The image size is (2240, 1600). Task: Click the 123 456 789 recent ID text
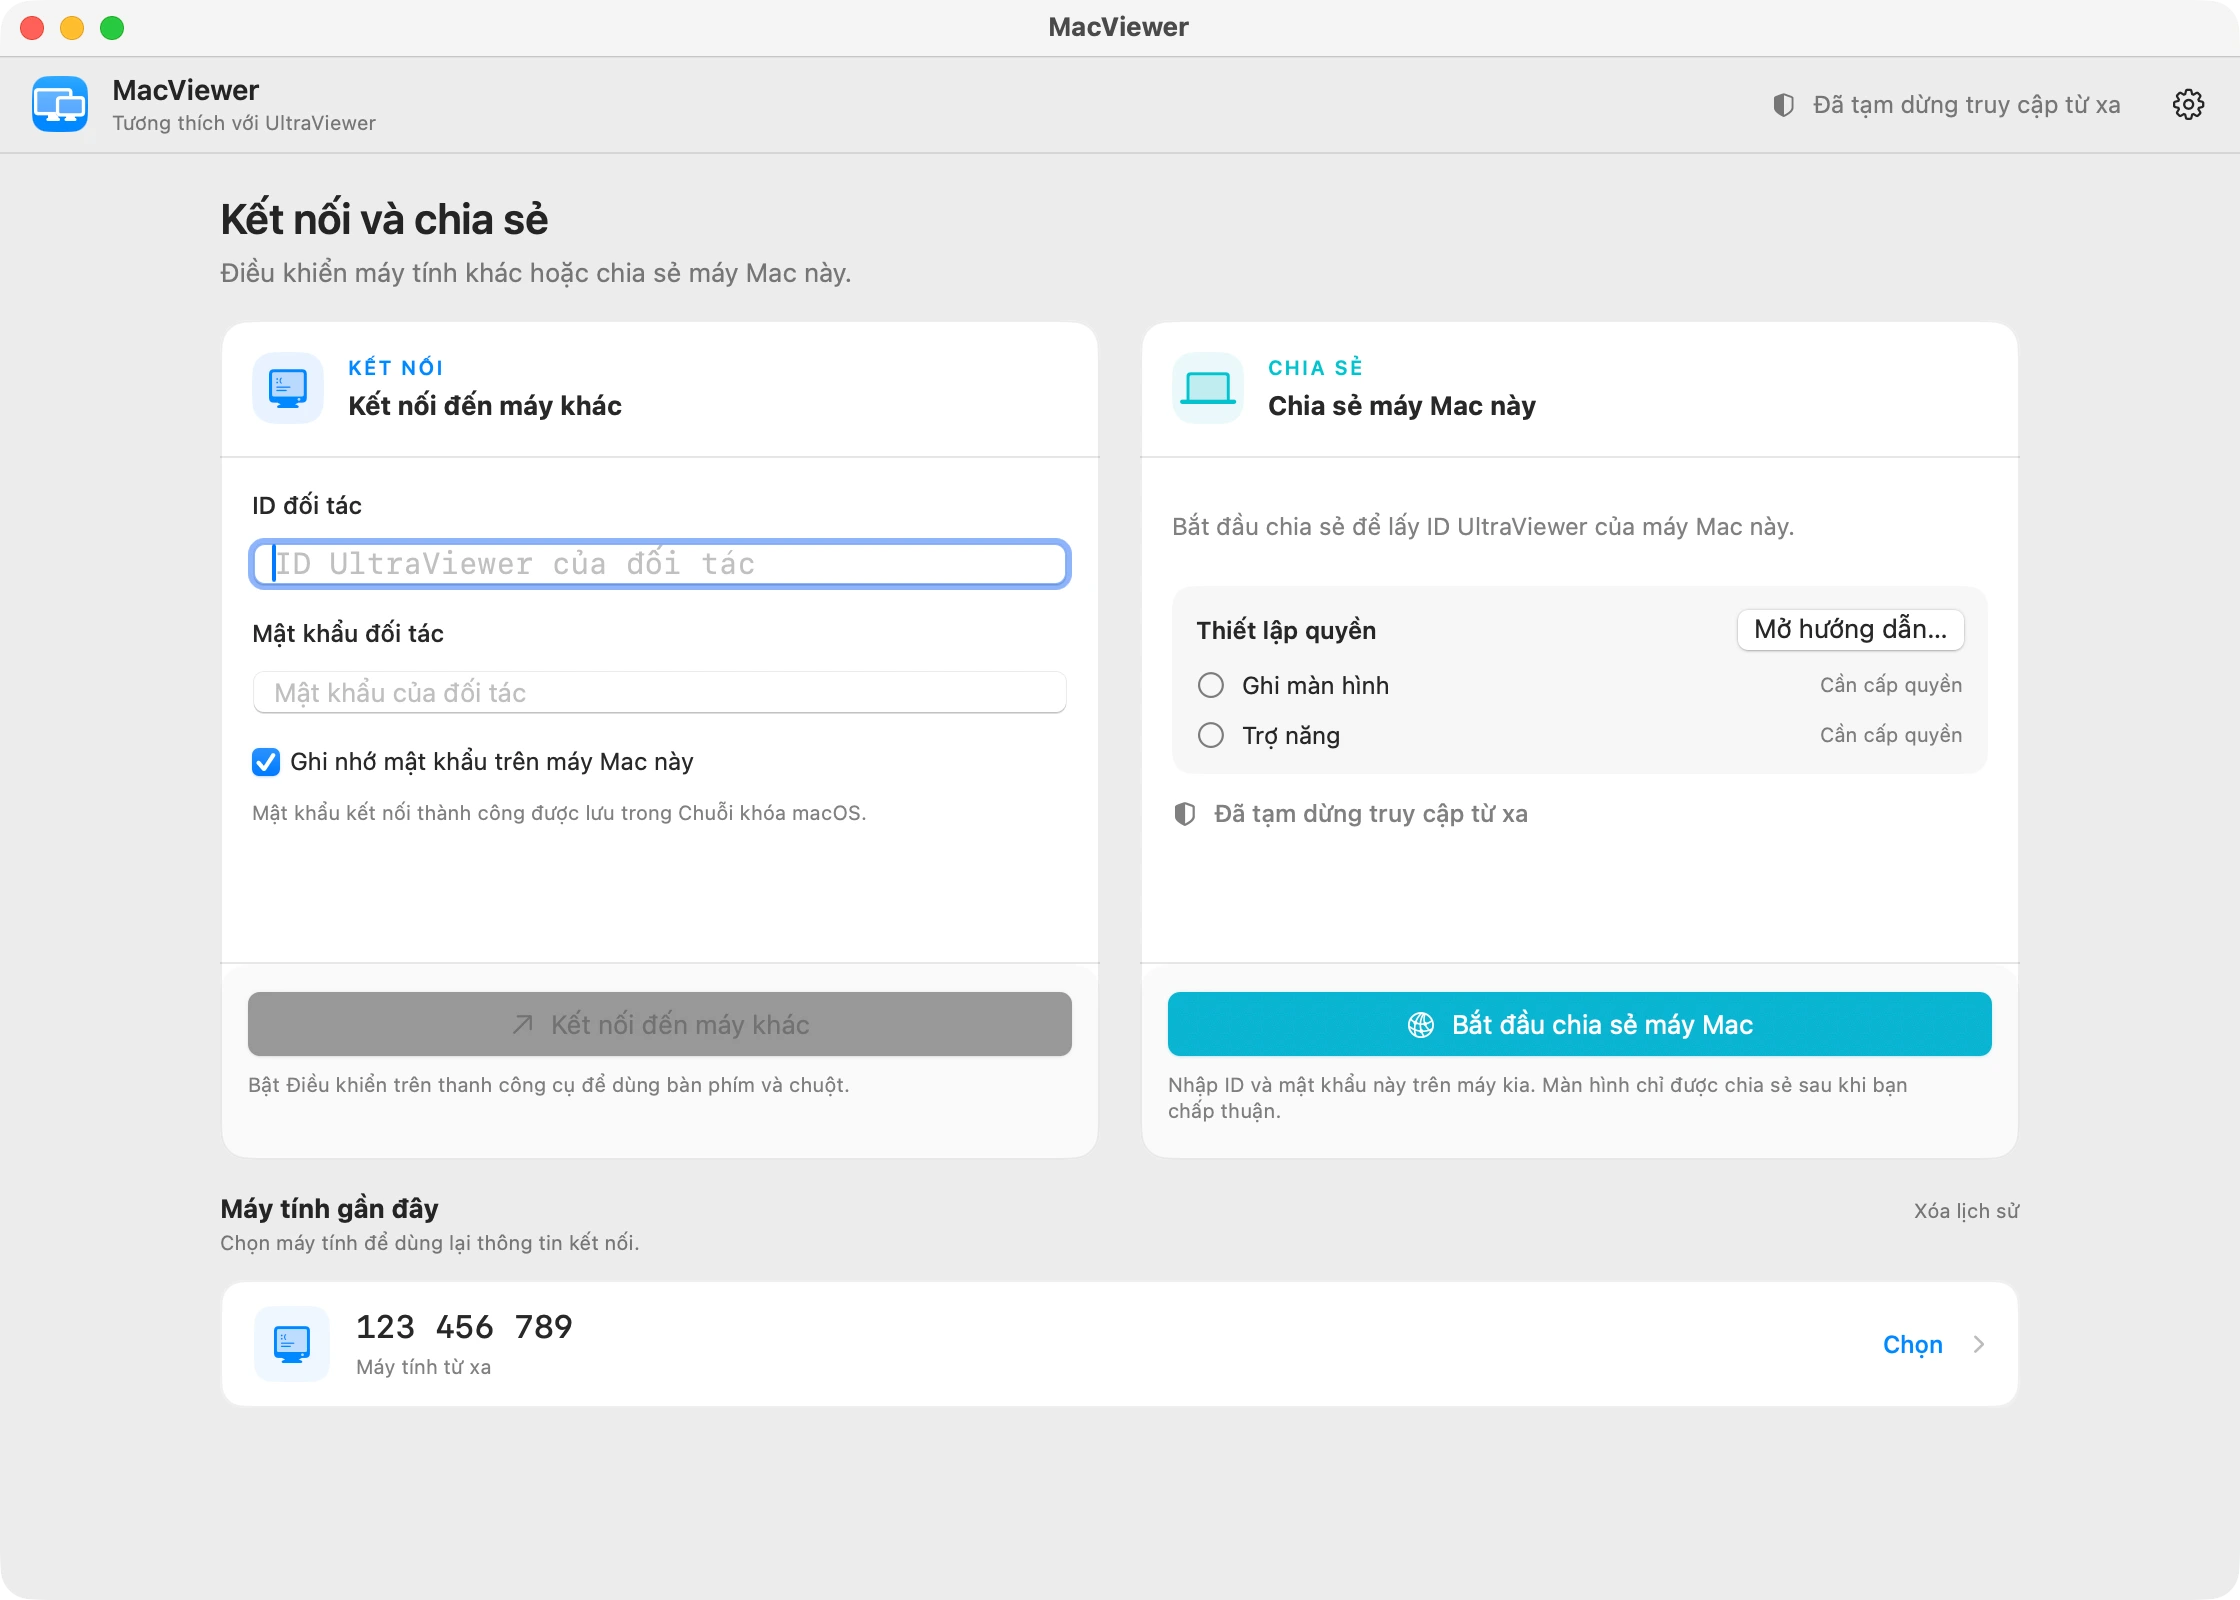pyautogui.click(x=464, y=1327)
